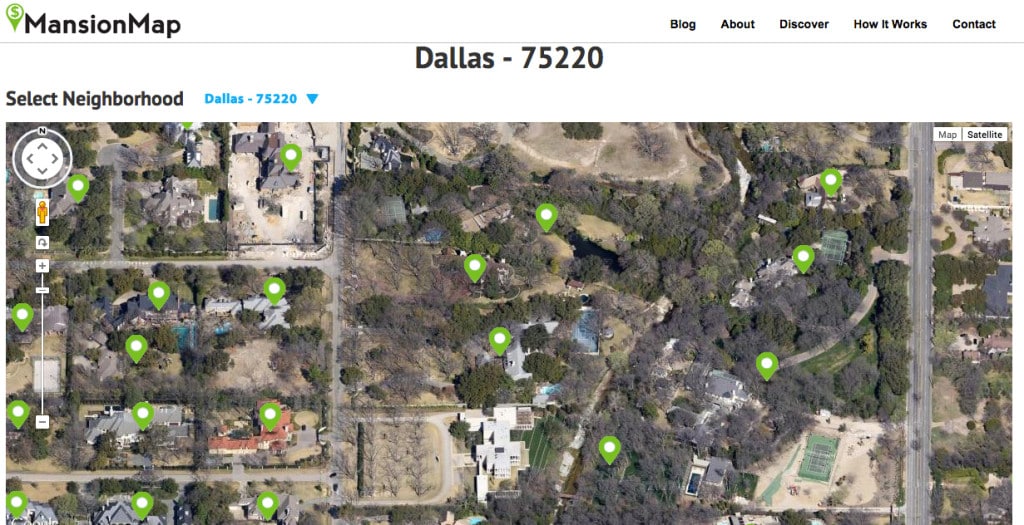Open the Contact page link
Screen dimensions: 1024x525
[974, 24]
